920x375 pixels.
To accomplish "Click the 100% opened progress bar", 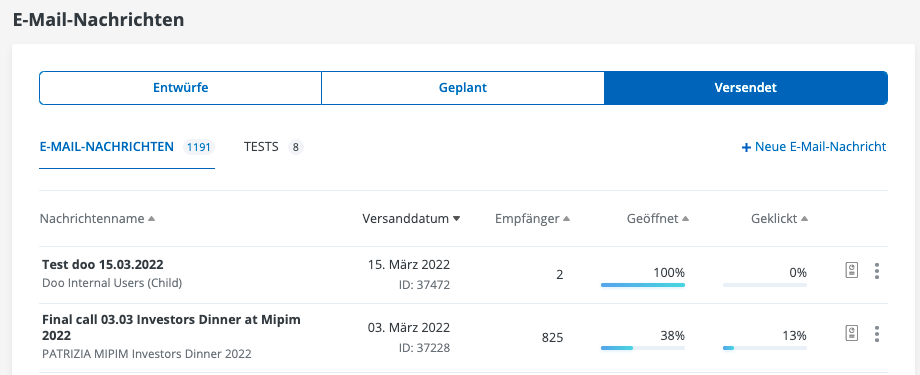I will [x=642, y=285].
